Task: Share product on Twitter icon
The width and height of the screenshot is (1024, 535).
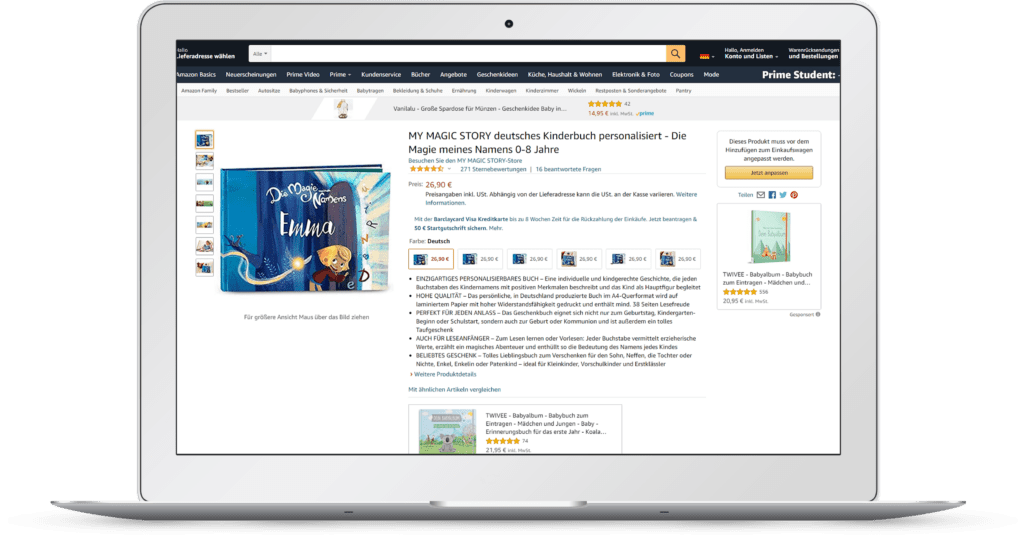Action: 783,195
